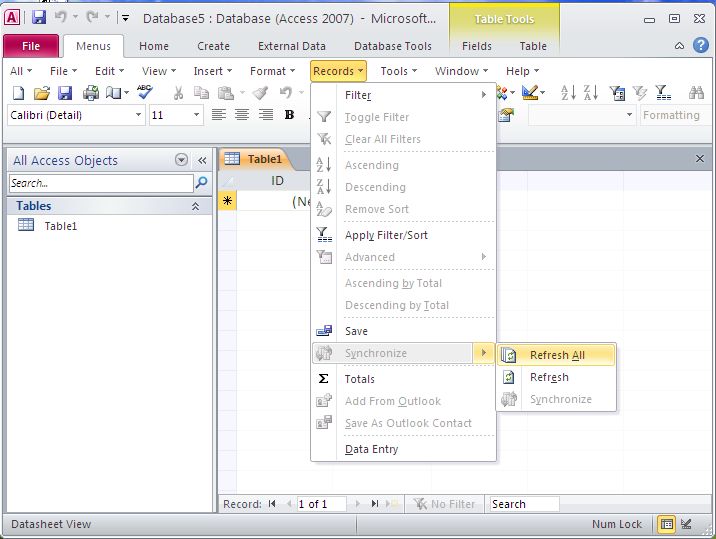
Task: Open the font size 11 dropdown
Action: coord(196,115)
